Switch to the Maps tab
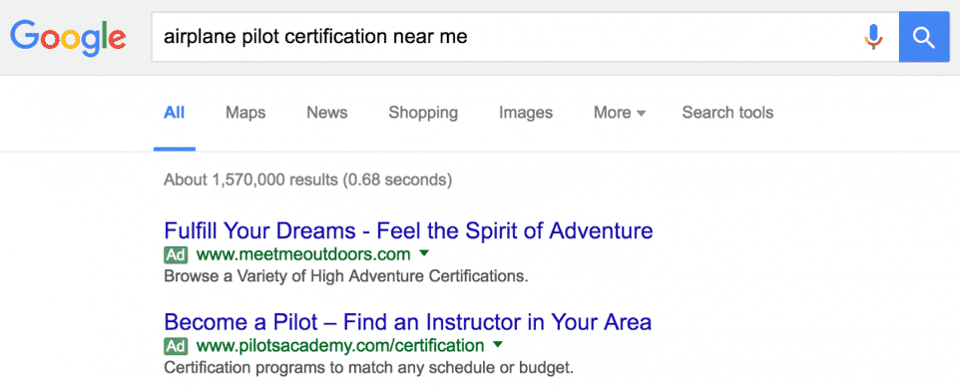 [x=246, y=113]
